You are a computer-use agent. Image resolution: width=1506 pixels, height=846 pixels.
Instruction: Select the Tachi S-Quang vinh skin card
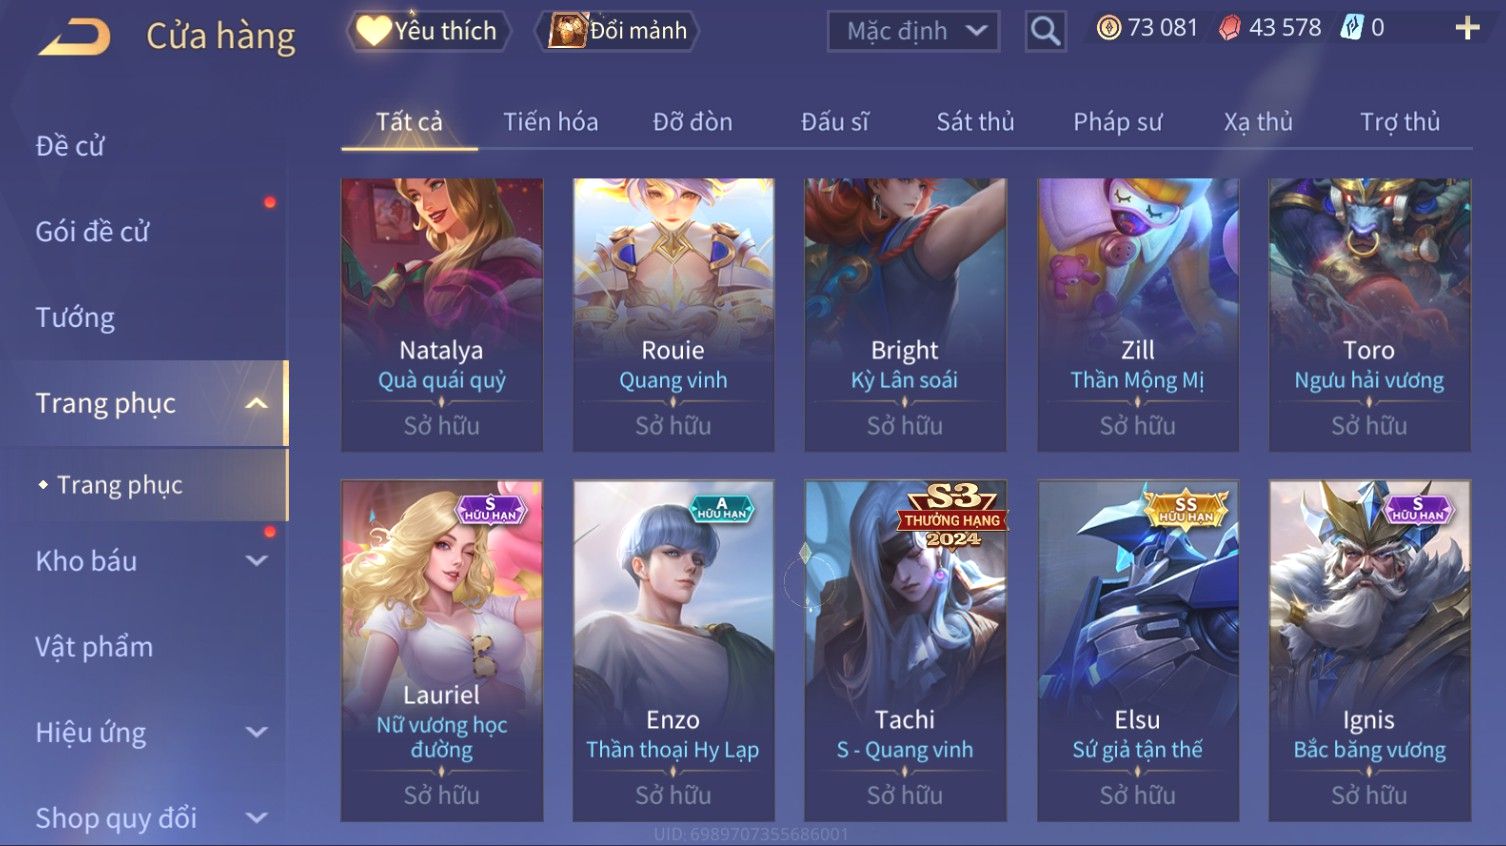point(905,650)
